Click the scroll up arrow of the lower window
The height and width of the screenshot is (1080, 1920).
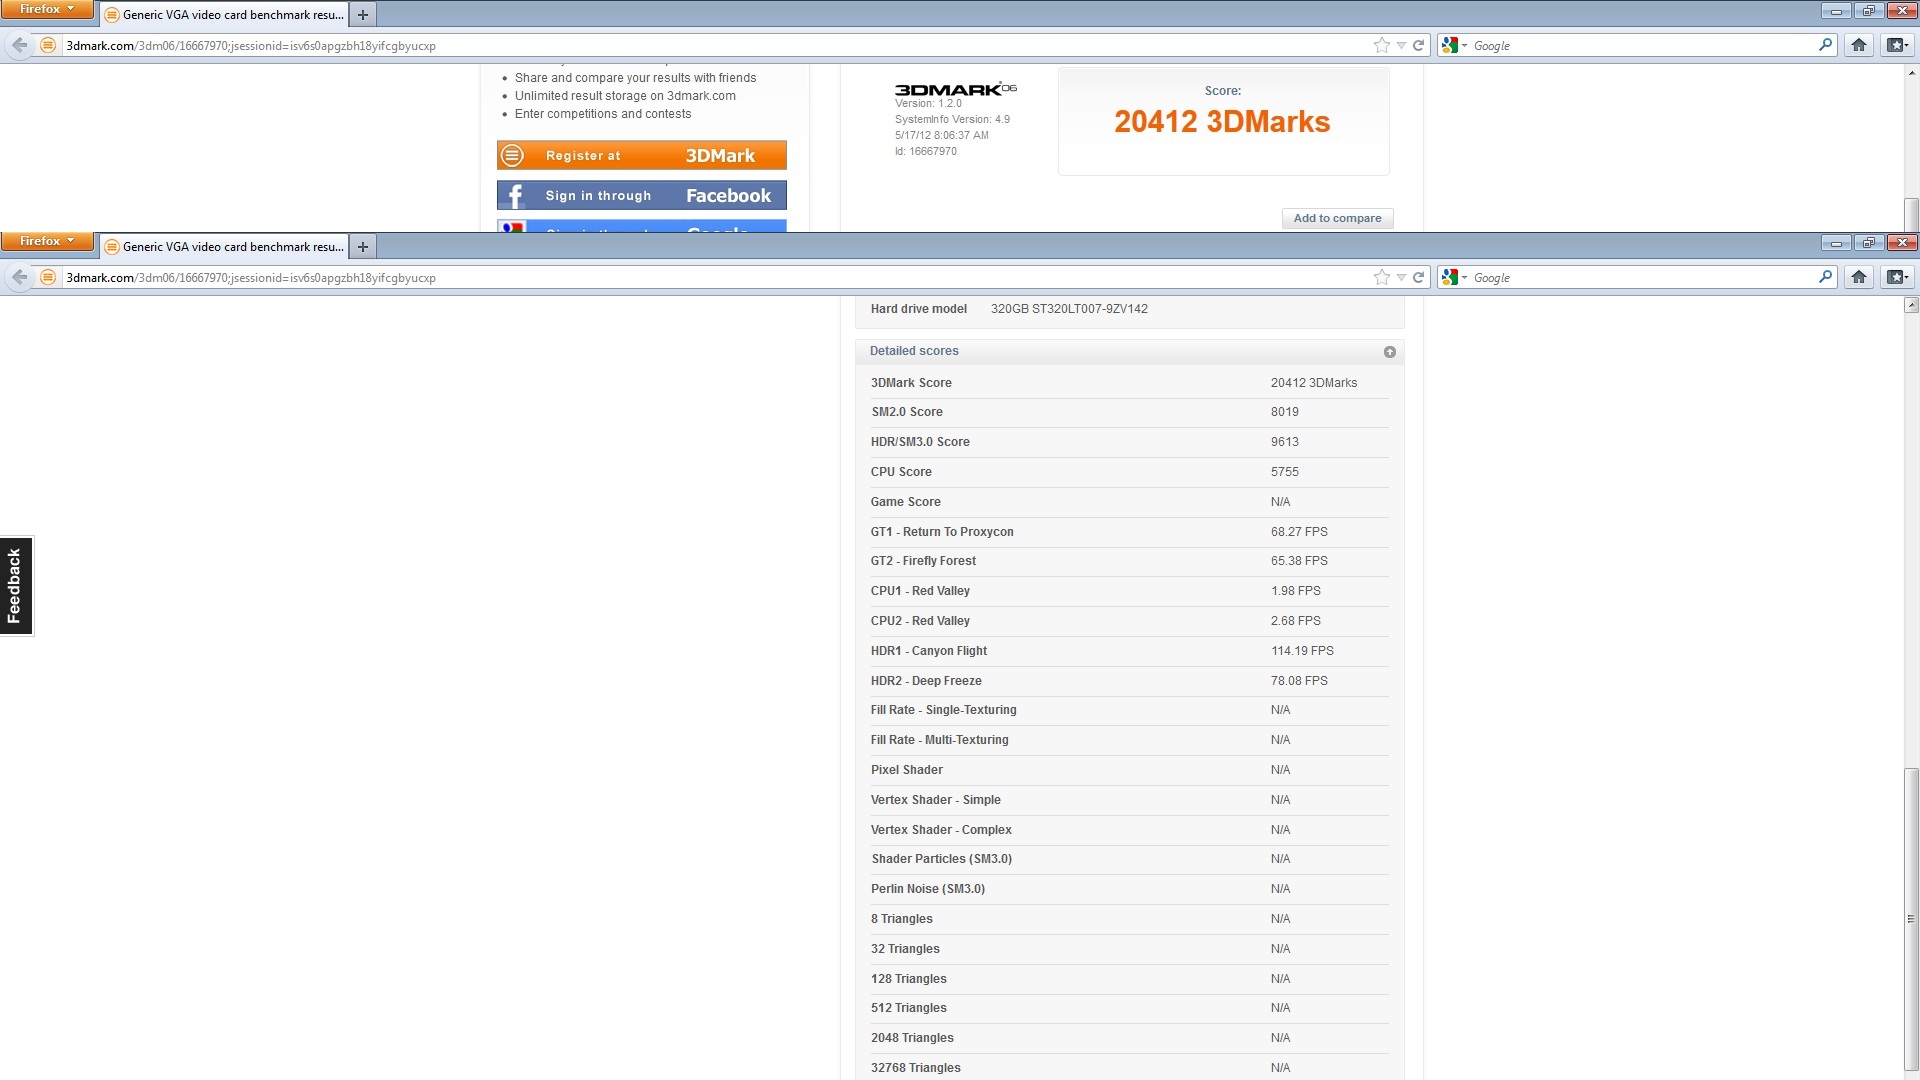(x=1911, y=306)
